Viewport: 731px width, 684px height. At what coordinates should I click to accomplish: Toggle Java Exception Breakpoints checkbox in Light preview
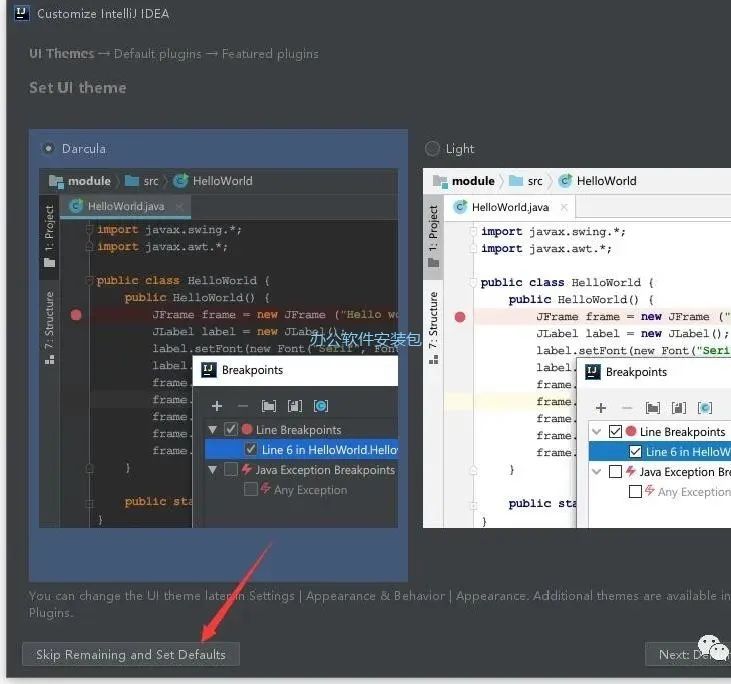(x=615, y=472)
